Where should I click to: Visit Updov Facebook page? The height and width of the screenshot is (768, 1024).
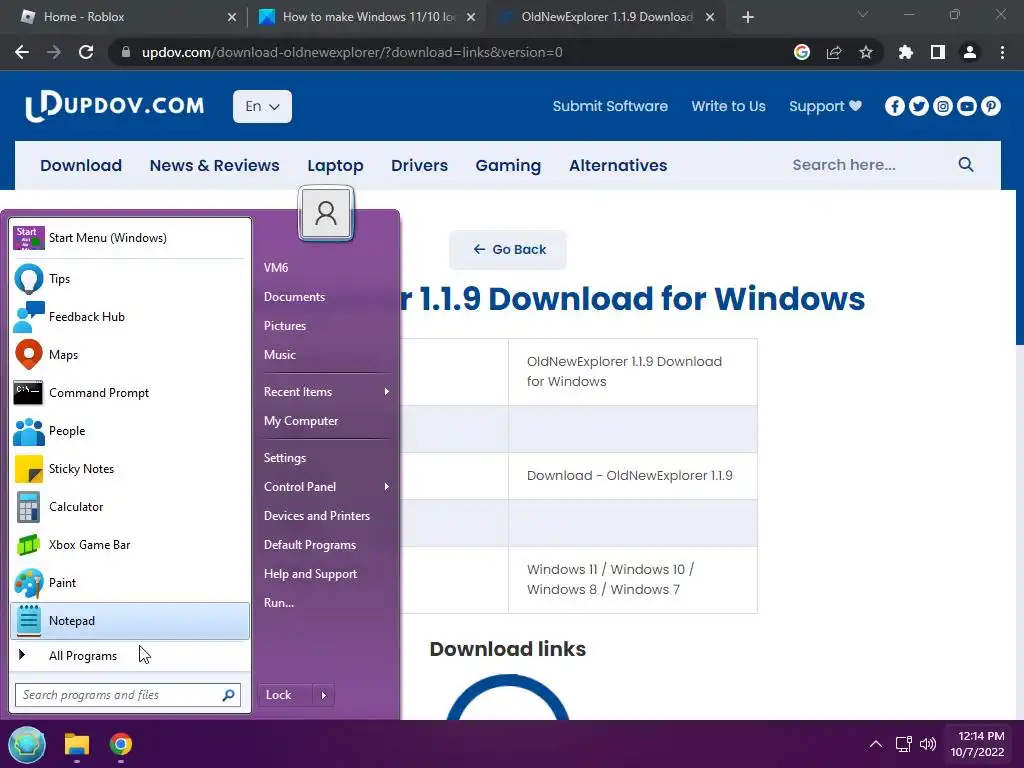click(x=895, y=106)
